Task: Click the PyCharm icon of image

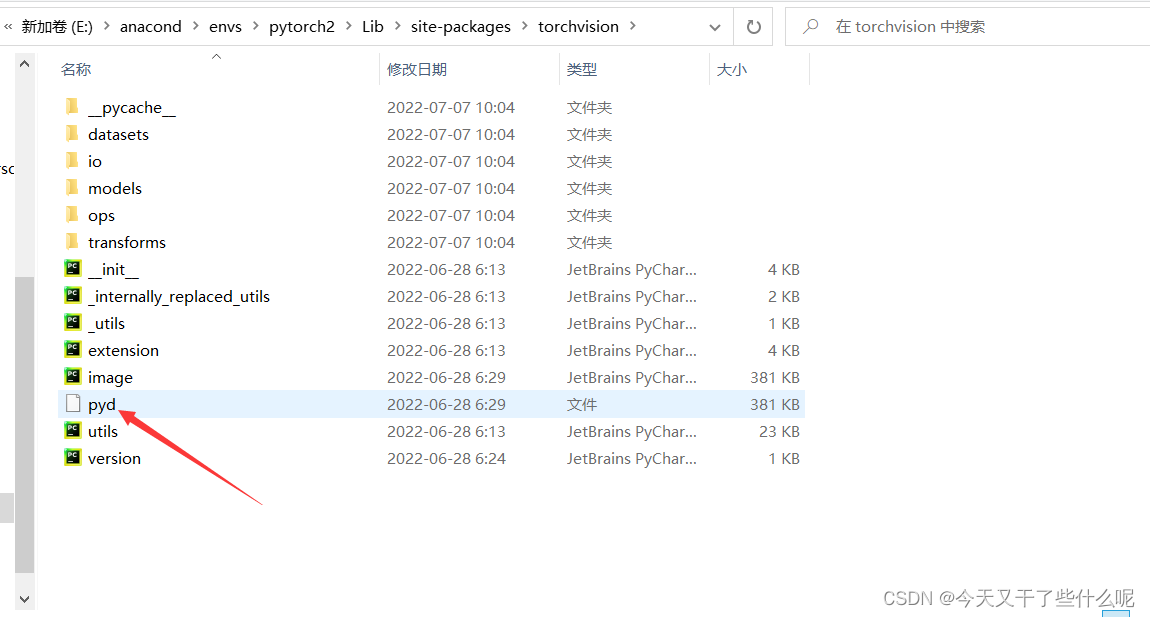Action: 73,377
